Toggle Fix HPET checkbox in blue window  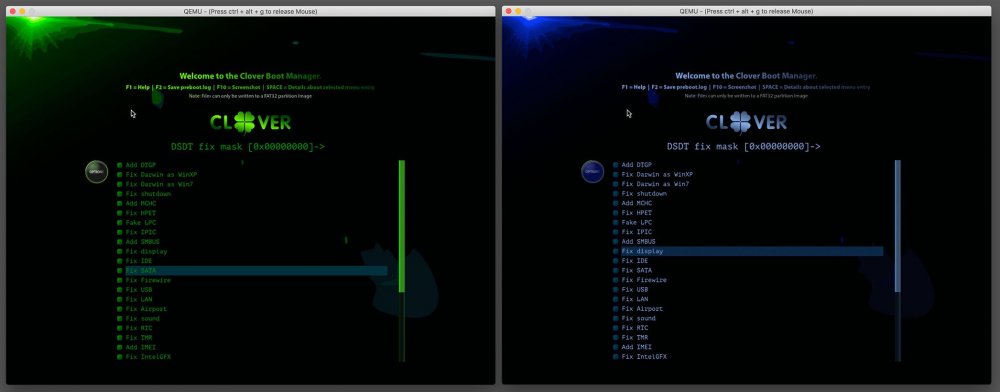coord(615,213)
